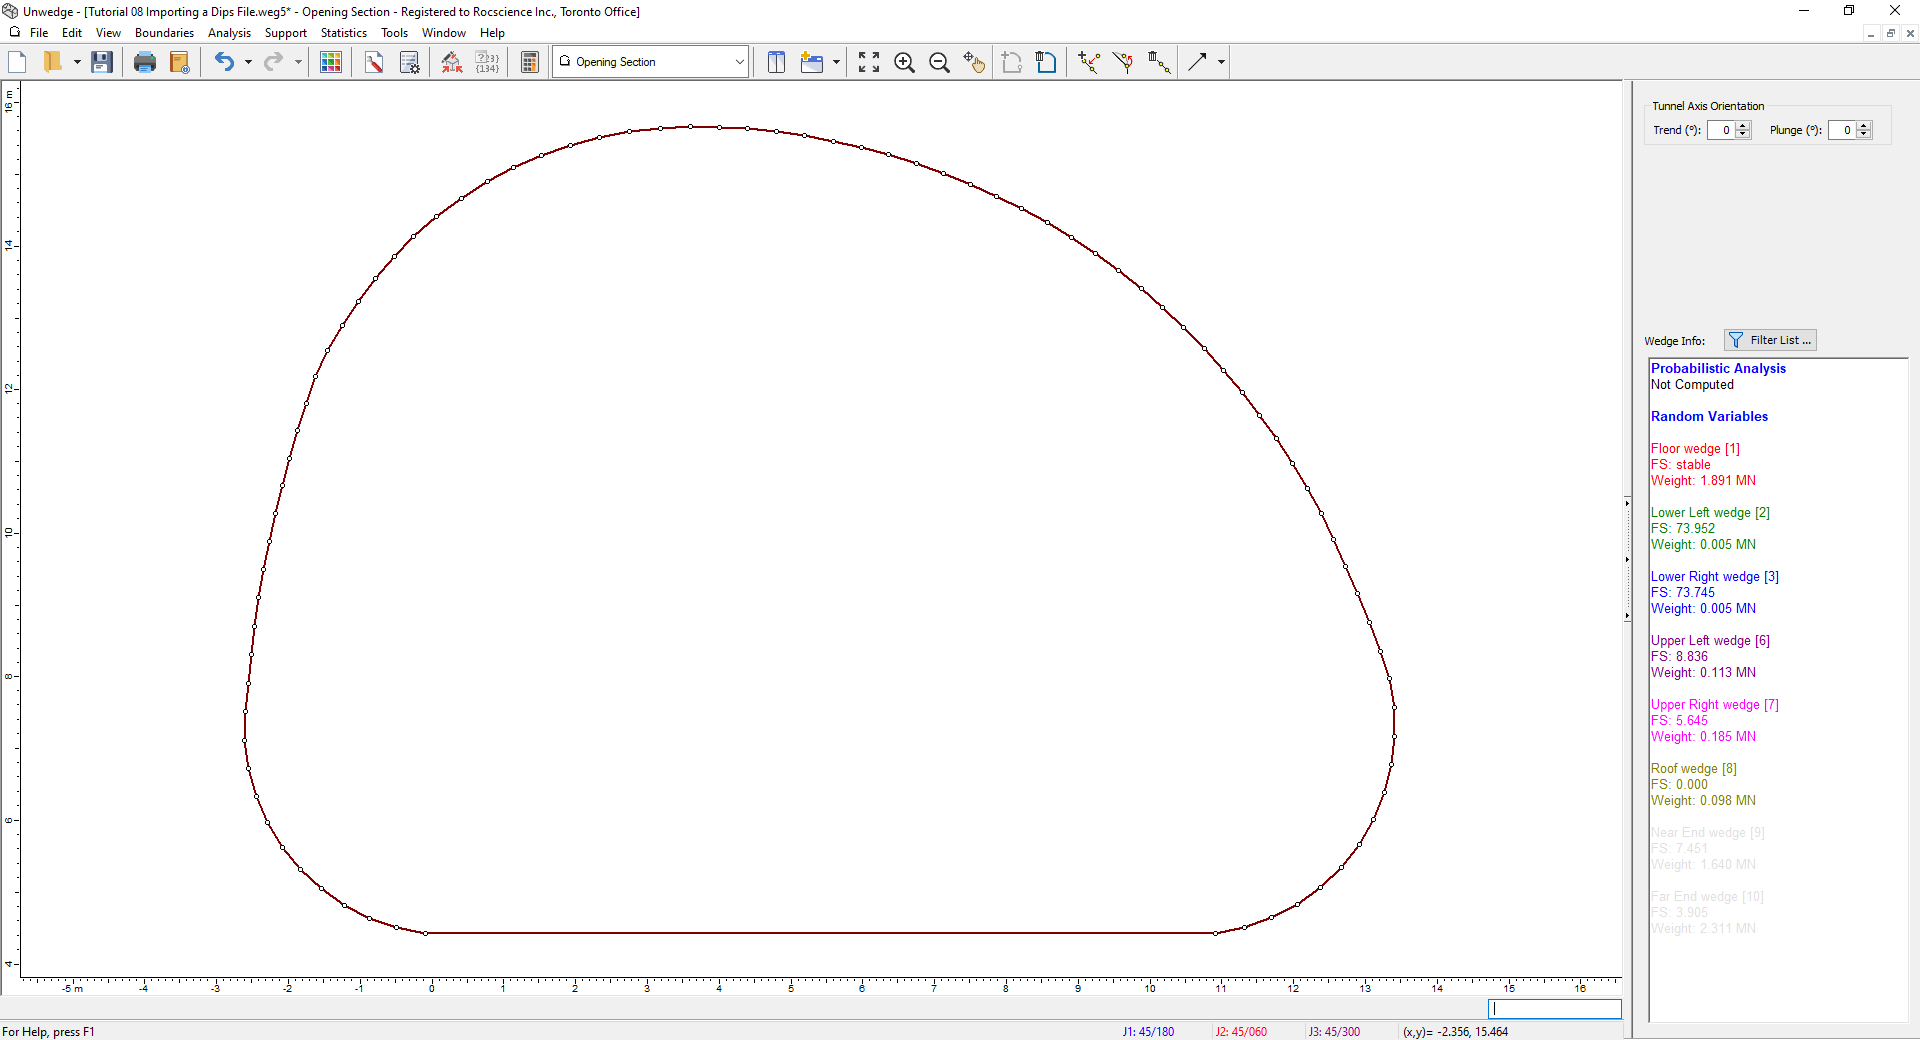The width and height of the screenshot is (1920, 1040).
Task: Open the redo history dropdown arrow
Action: click(298, 62)
